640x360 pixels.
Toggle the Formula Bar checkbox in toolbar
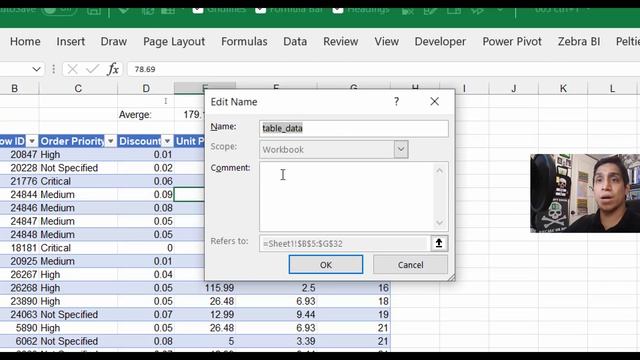click(261, 10)
